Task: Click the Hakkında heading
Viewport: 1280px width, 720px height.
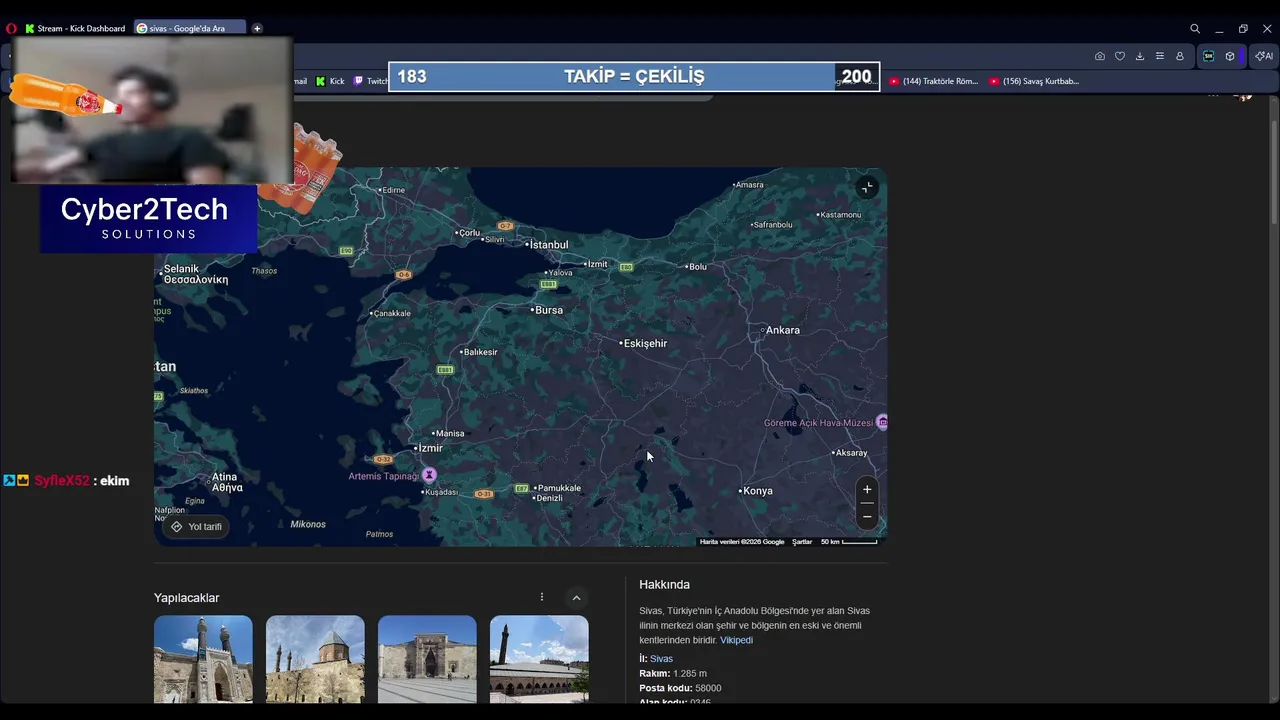Action: (664, 584)
